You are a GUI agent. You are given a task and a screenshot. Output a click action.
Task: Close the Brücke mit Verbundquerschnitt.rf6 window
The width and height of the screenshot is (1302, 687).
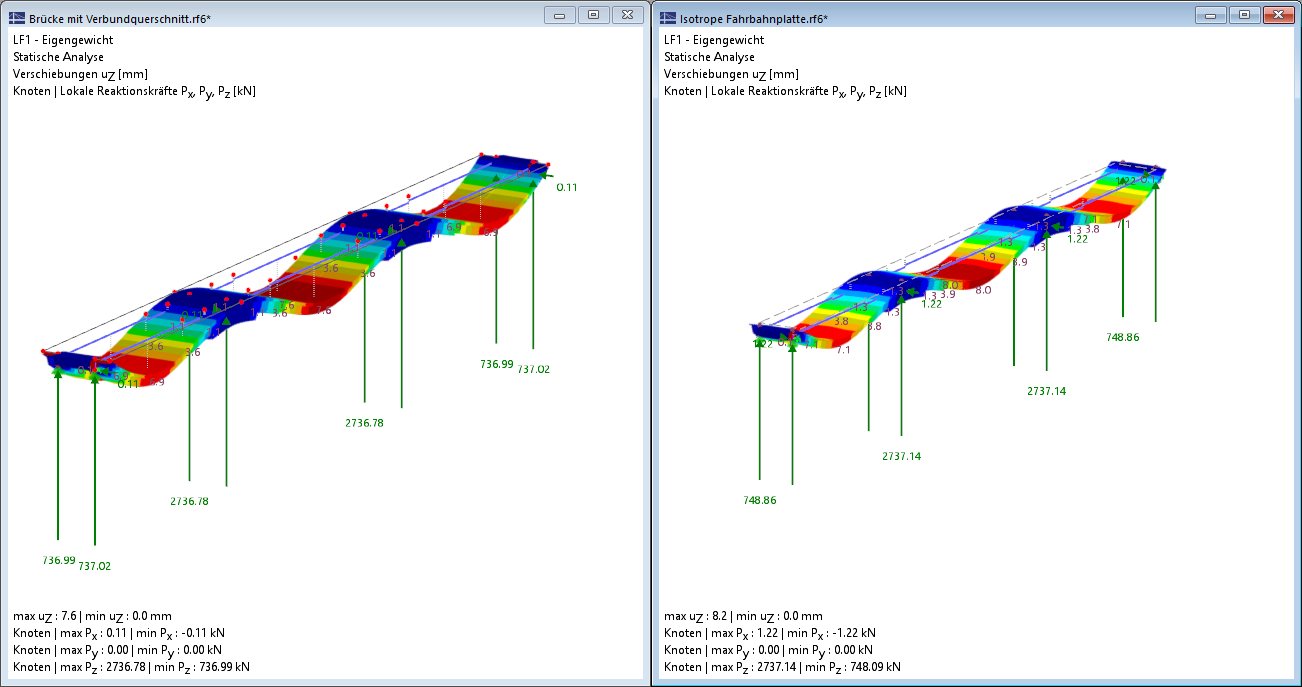coord(626,15)
